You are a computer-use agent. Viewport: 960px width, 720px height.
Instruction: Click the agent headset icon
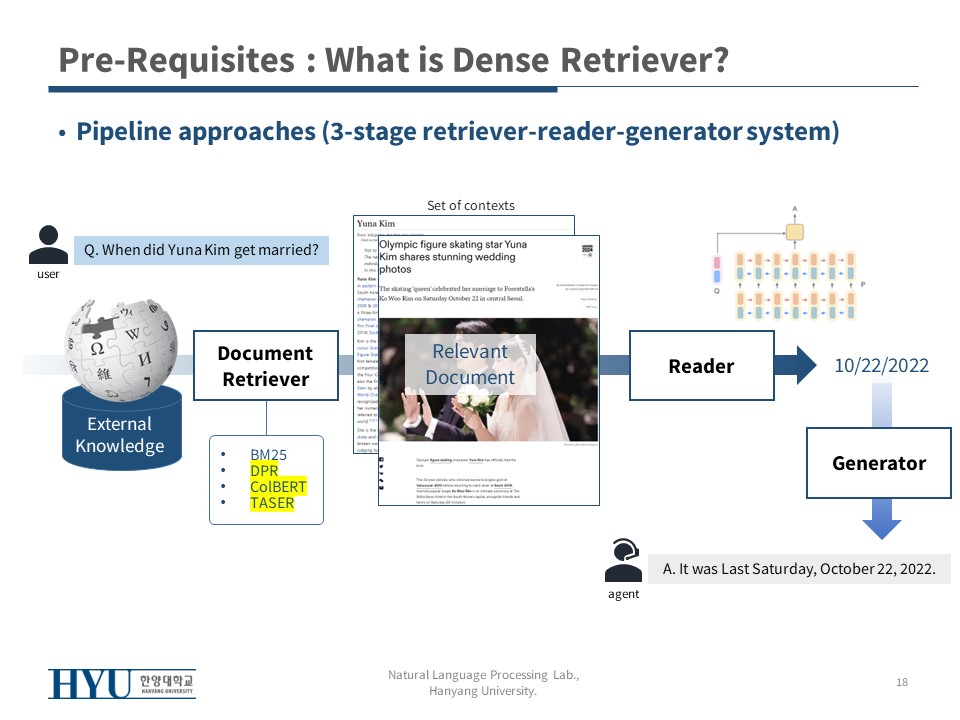(622, 562)
